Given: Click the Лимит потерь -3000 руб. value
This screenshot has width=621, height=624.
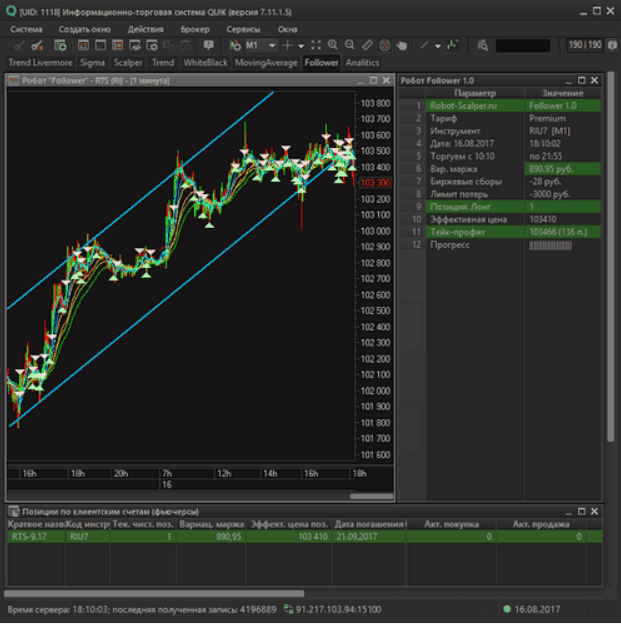Looking at the screenshot, I should [x=562, y=194].
